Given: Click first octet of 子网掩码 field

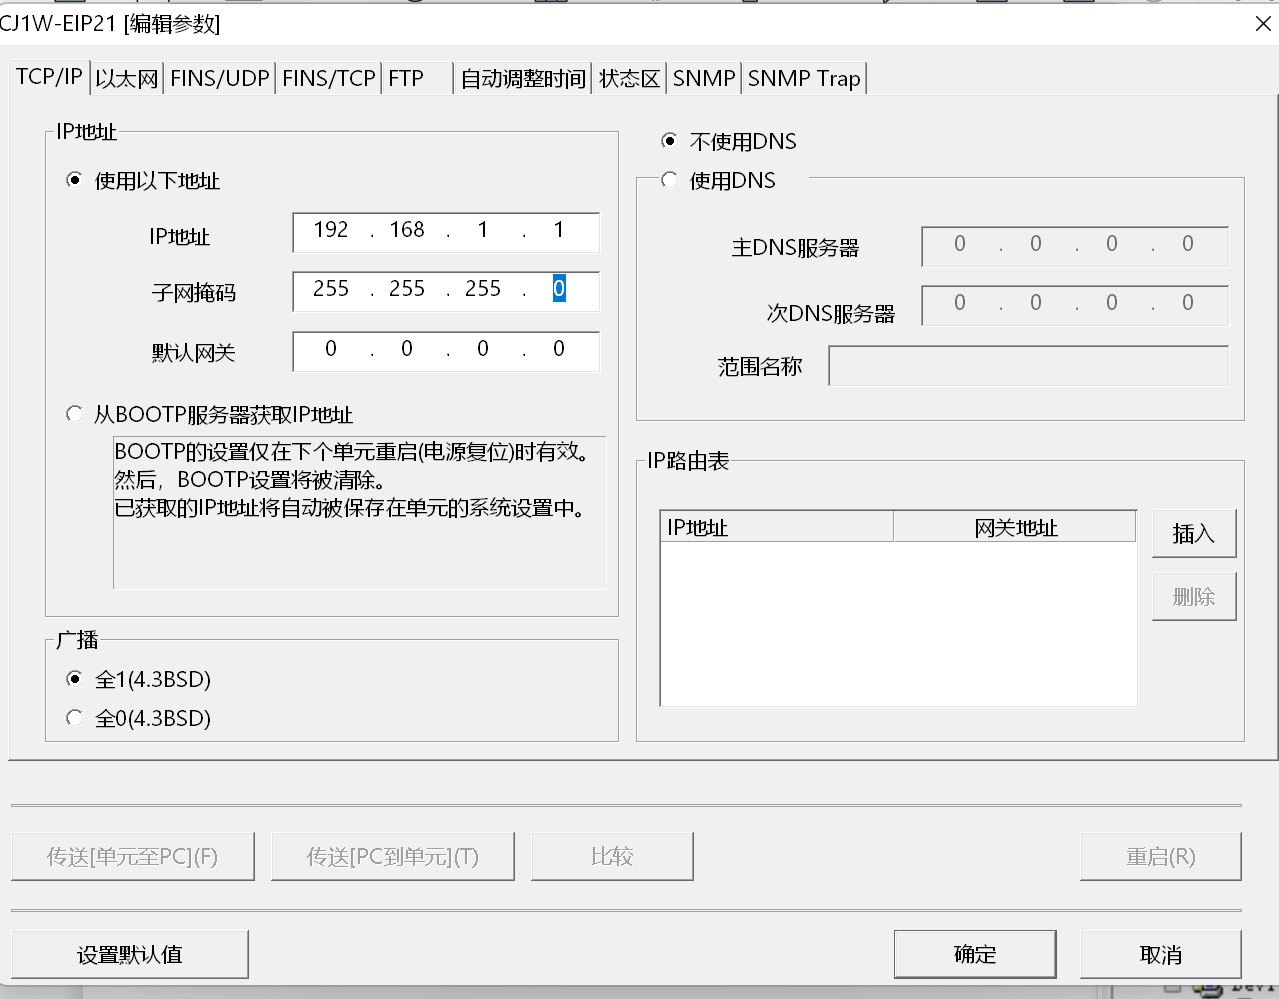Looking at the screenshot, I should (x=331, y=289).
